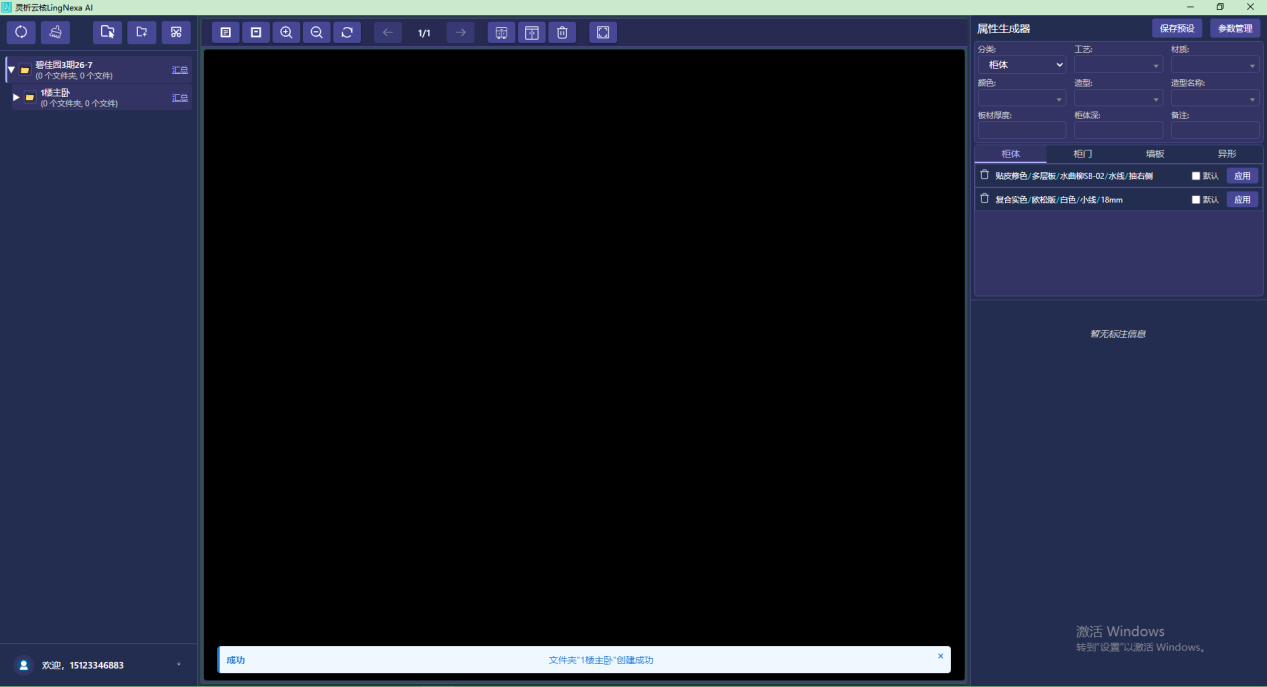1267x687 pixels.
Task: Open the 颜色 dropdown
Action: (1022, 98)
